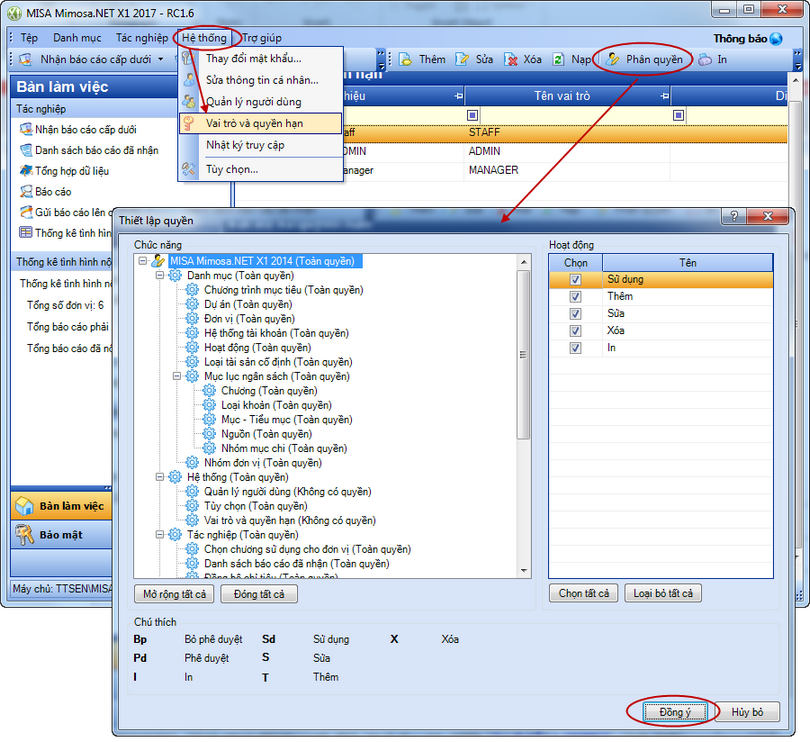Choose Thay đổi mật khẩu menu entry
Screen dimensions: 810x742
pyautogui.click(x=261, y=58)
